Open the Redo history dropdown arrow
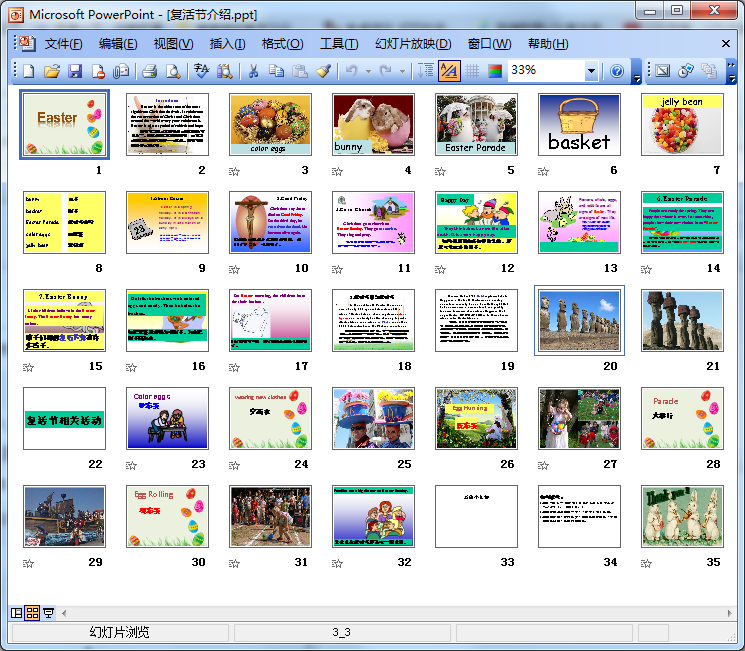The image size is (745, 651). coord(402,71)
